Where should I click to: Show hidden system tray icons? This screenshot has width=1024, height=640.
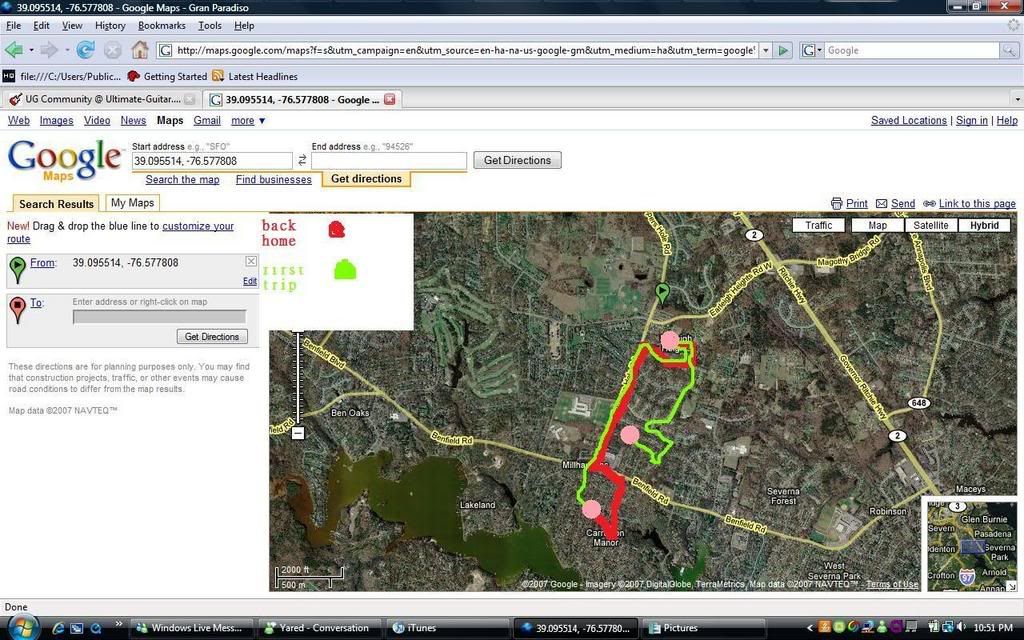point(810,628)
